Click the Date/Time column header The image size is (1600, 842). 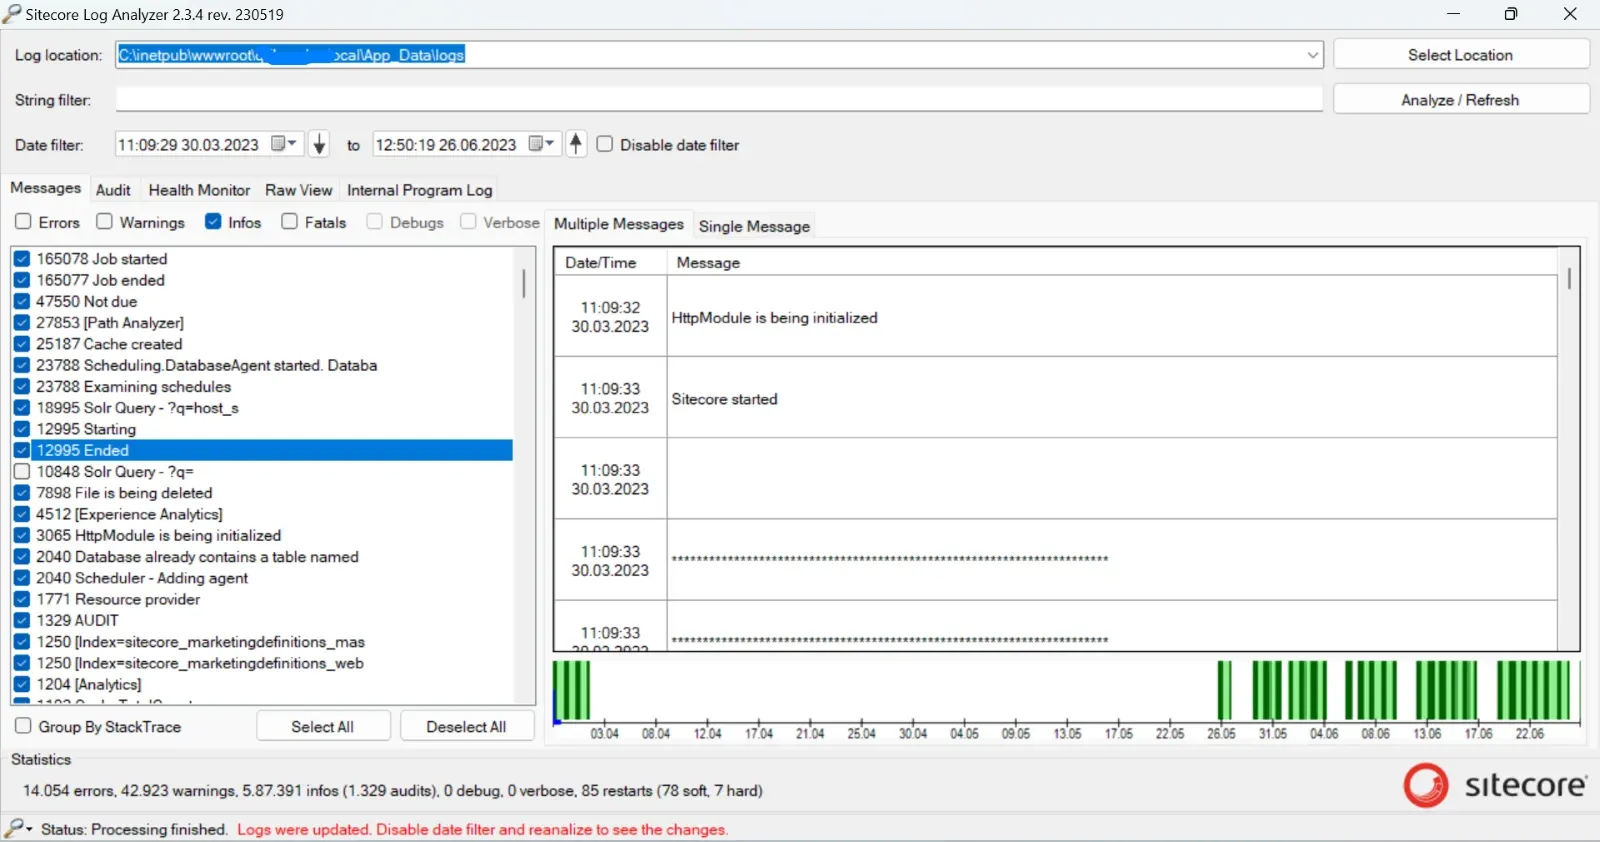point(610,262)
